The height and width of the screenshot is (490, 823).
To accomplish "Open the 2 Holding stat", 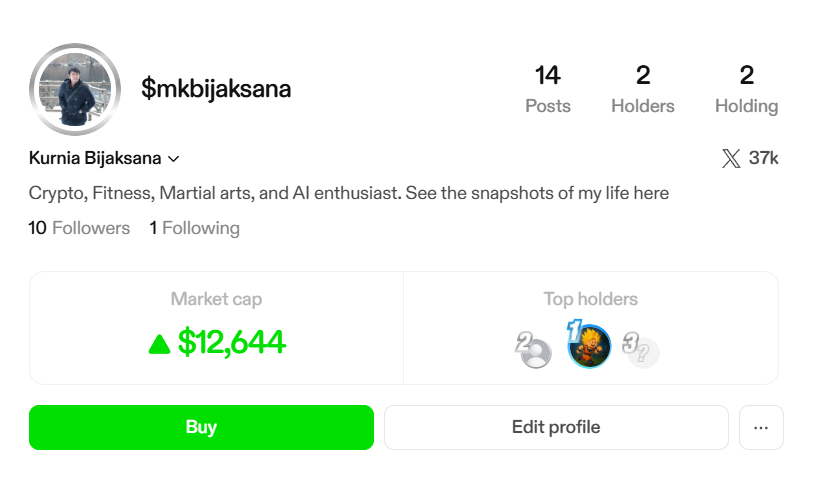I will click(746, 89).
